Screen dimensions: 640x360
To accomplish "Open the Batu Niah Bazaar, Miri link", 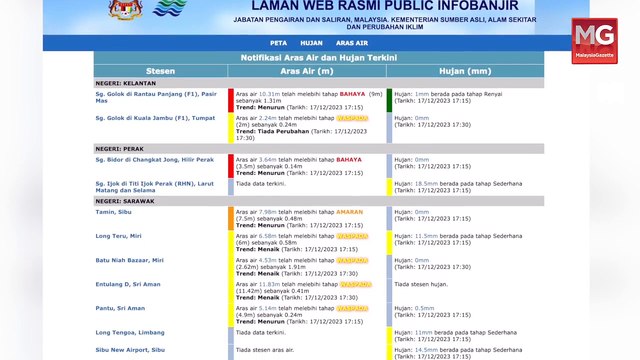I will pos(129,260).
